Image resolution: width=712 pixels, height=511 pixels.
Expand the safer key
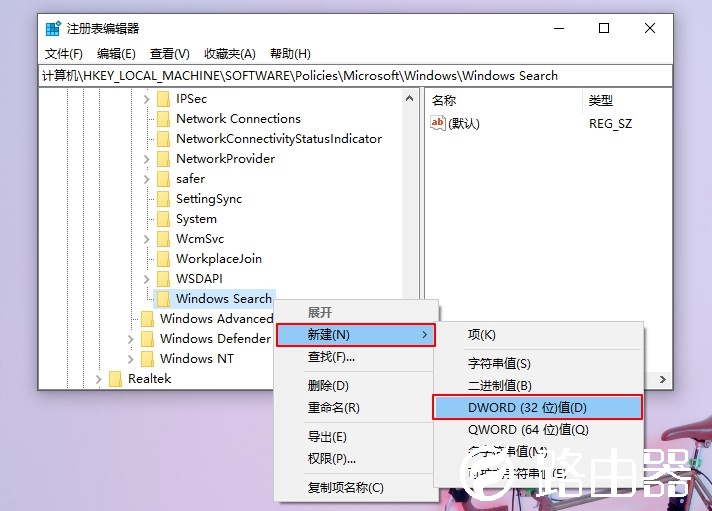146,179
